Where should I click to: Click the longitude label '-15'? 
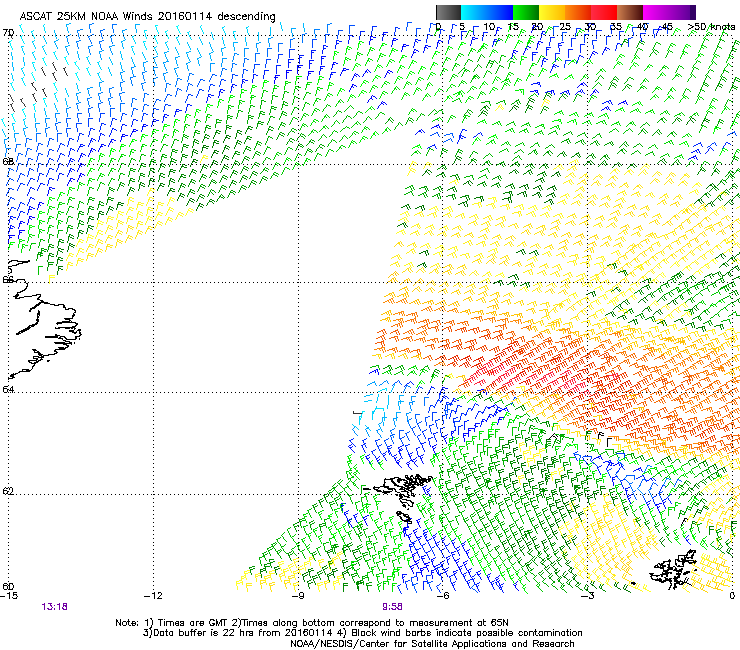click(x=9, y=596)
